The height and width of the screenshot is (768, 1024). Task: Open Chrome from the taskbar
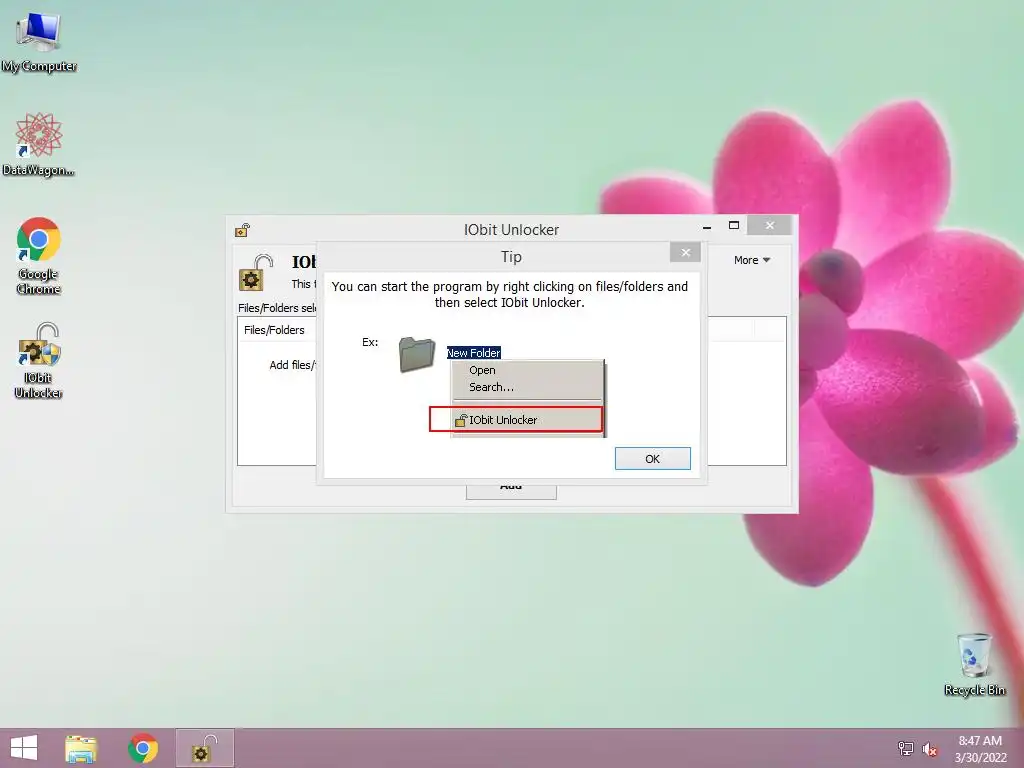143,748
